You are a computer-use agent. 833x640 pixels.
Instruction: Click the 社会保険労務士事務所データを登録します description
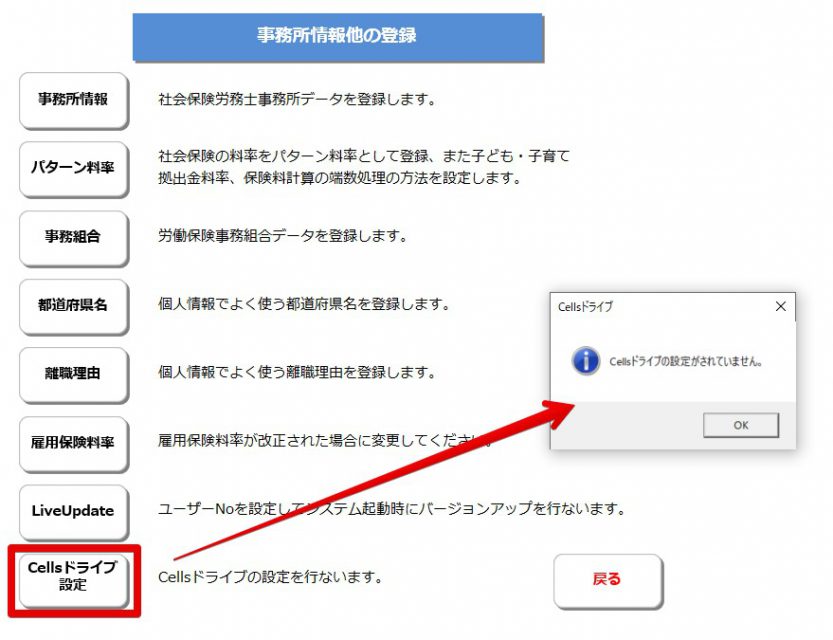[x=297, y=99]
